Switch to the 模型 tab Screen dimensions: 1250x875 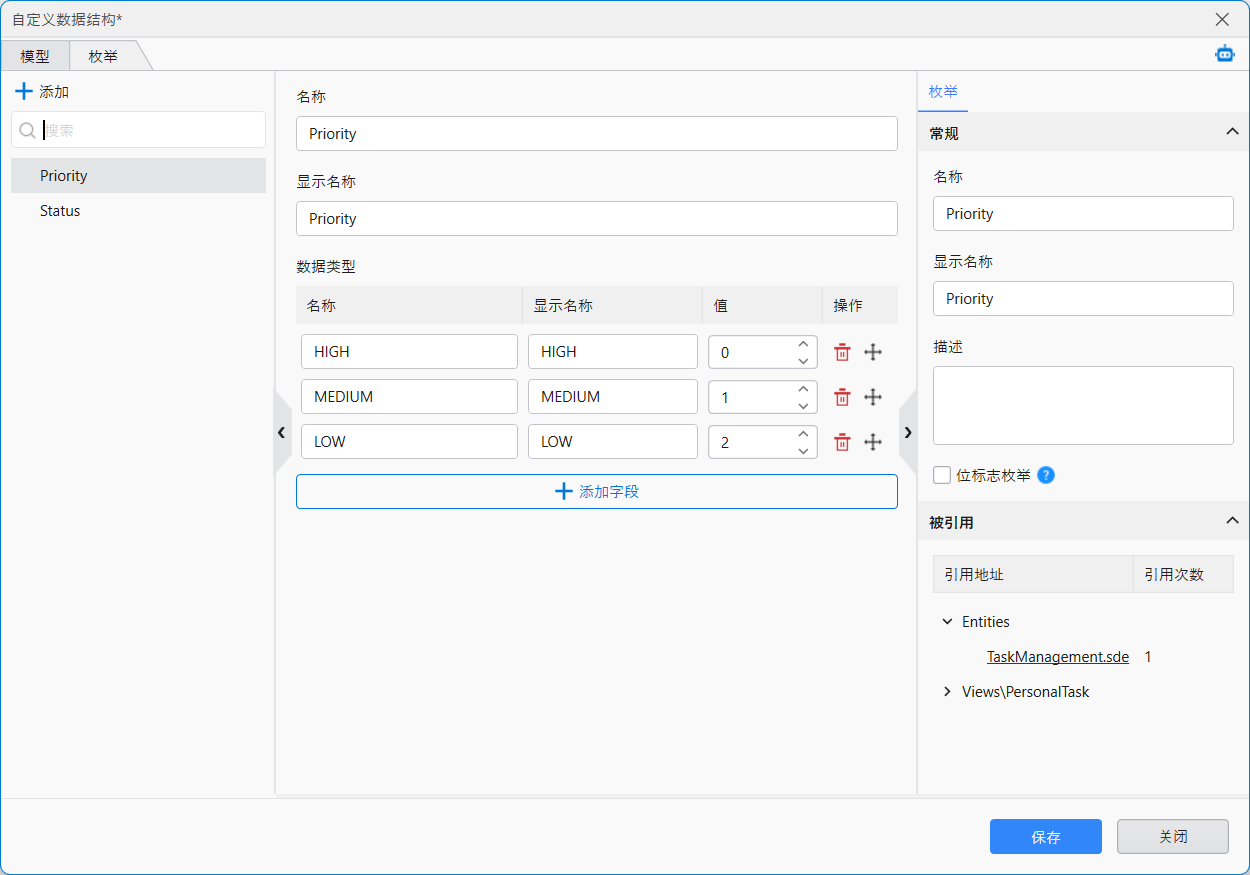(35, 56)
